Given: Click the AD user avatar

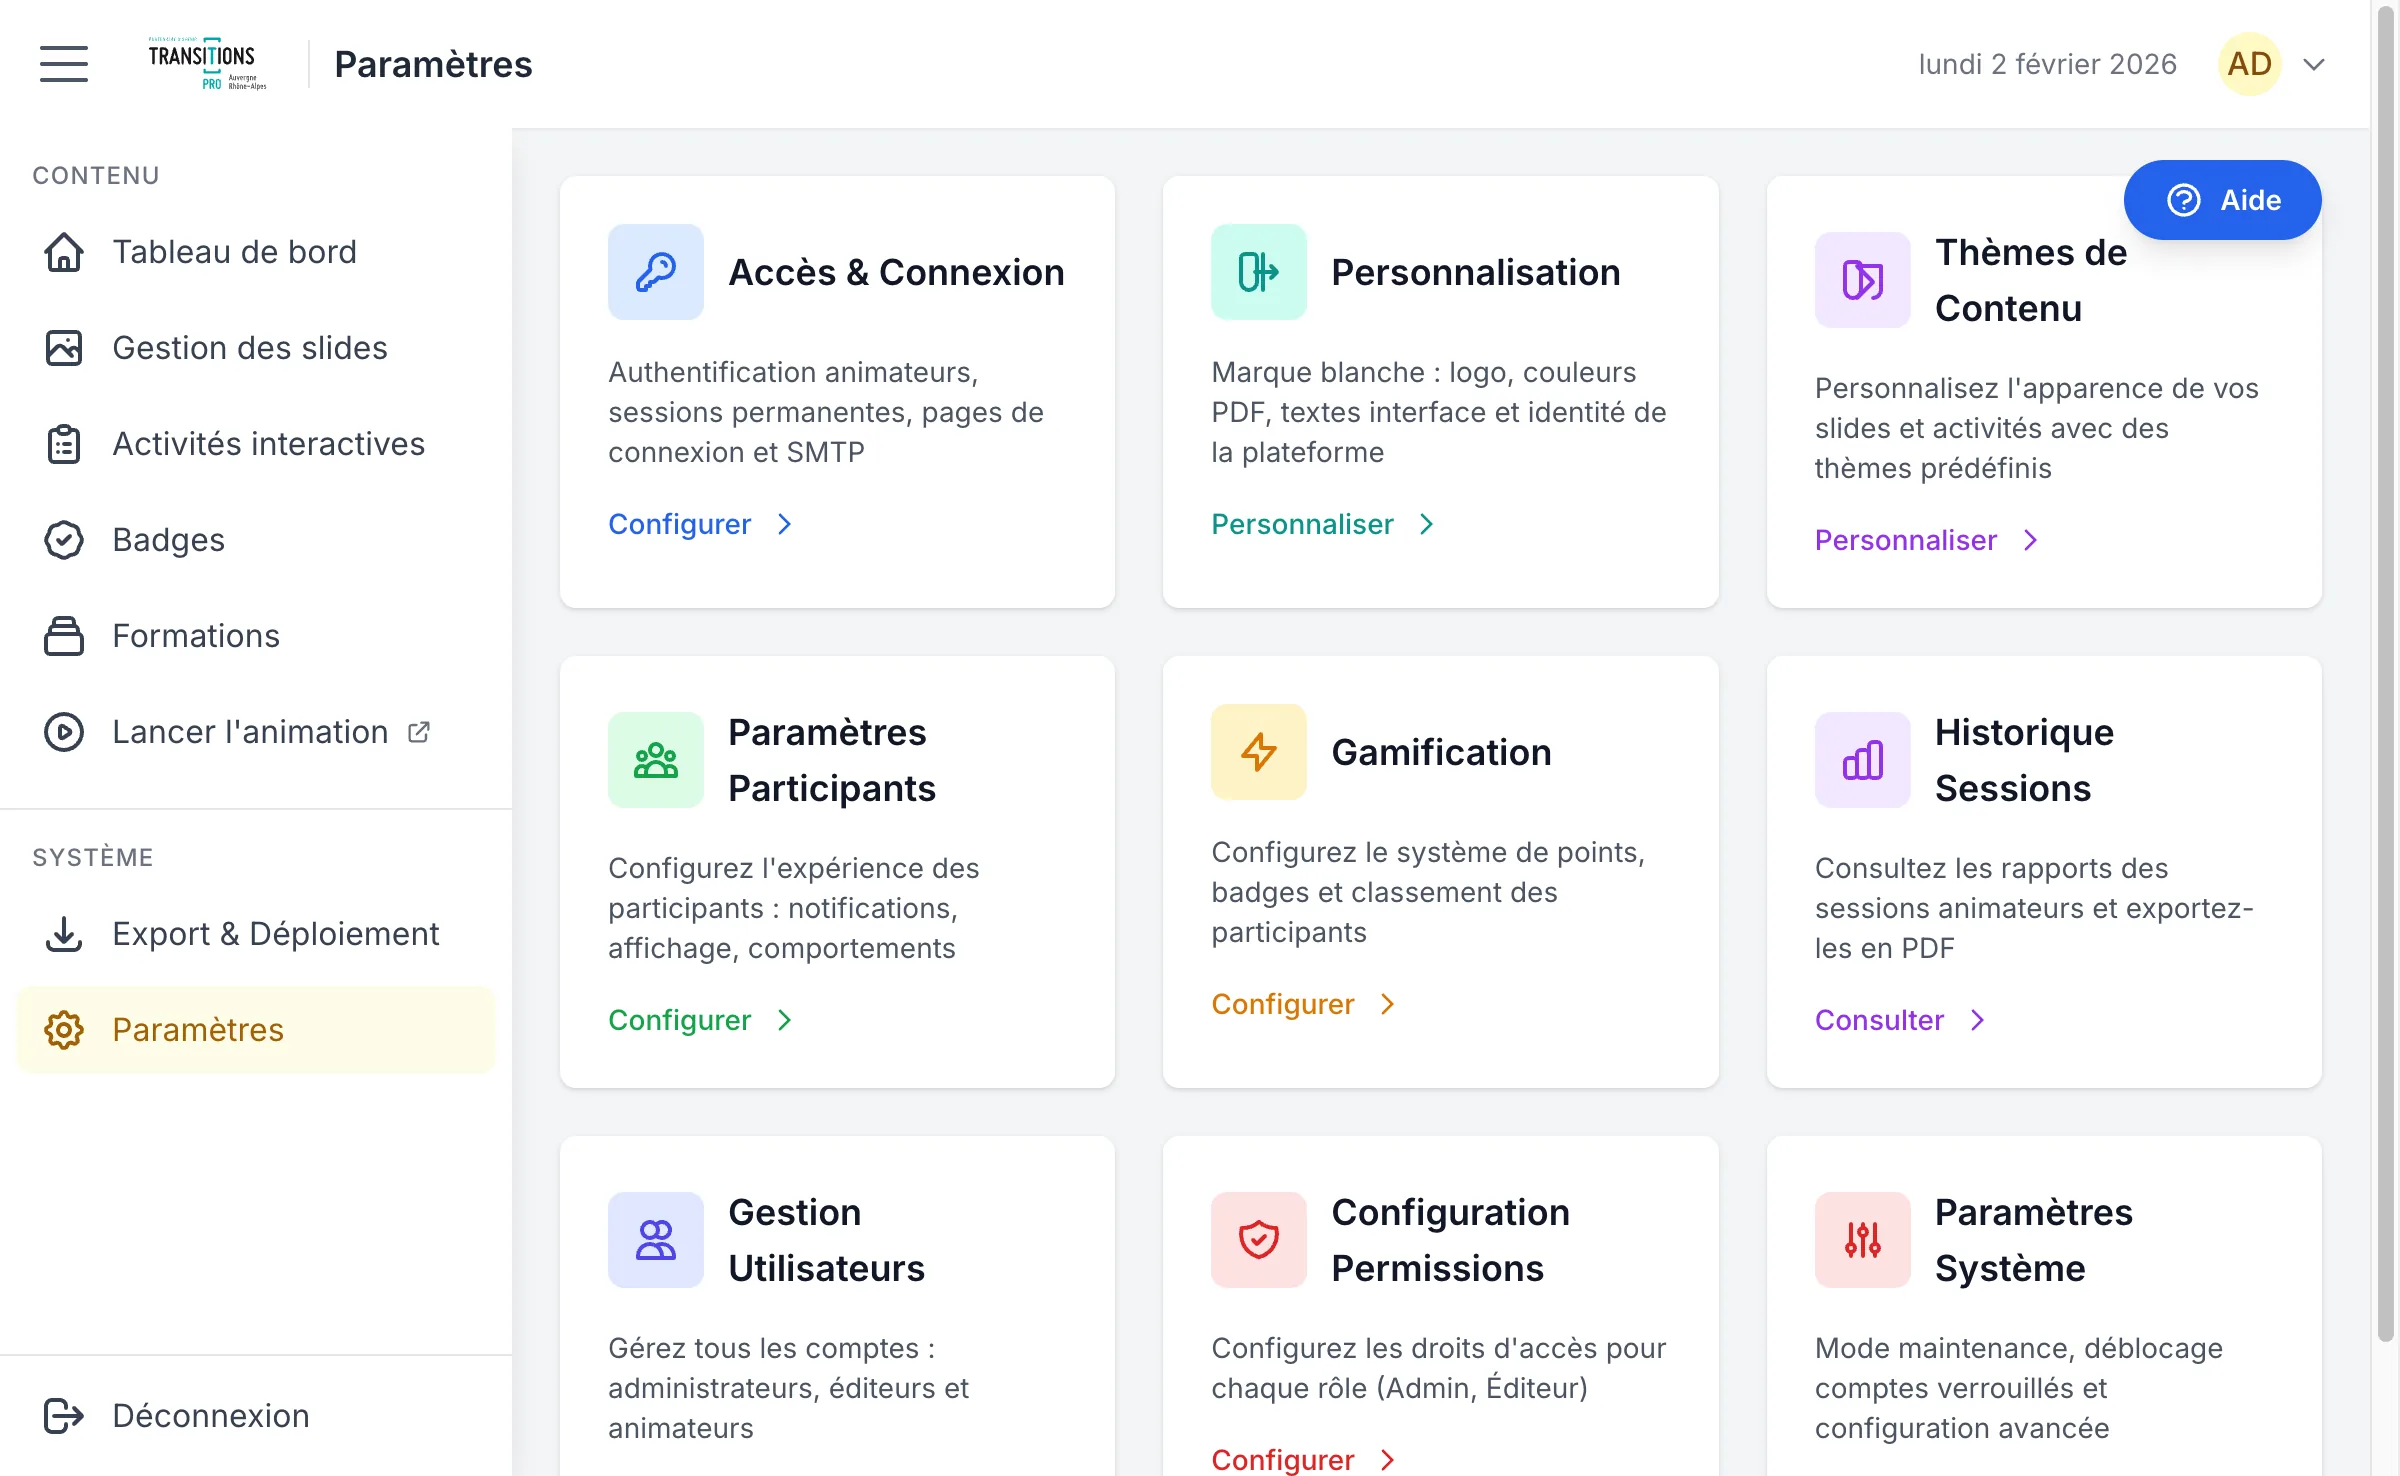Looking at the screenshot, I should click(2249, 64).
